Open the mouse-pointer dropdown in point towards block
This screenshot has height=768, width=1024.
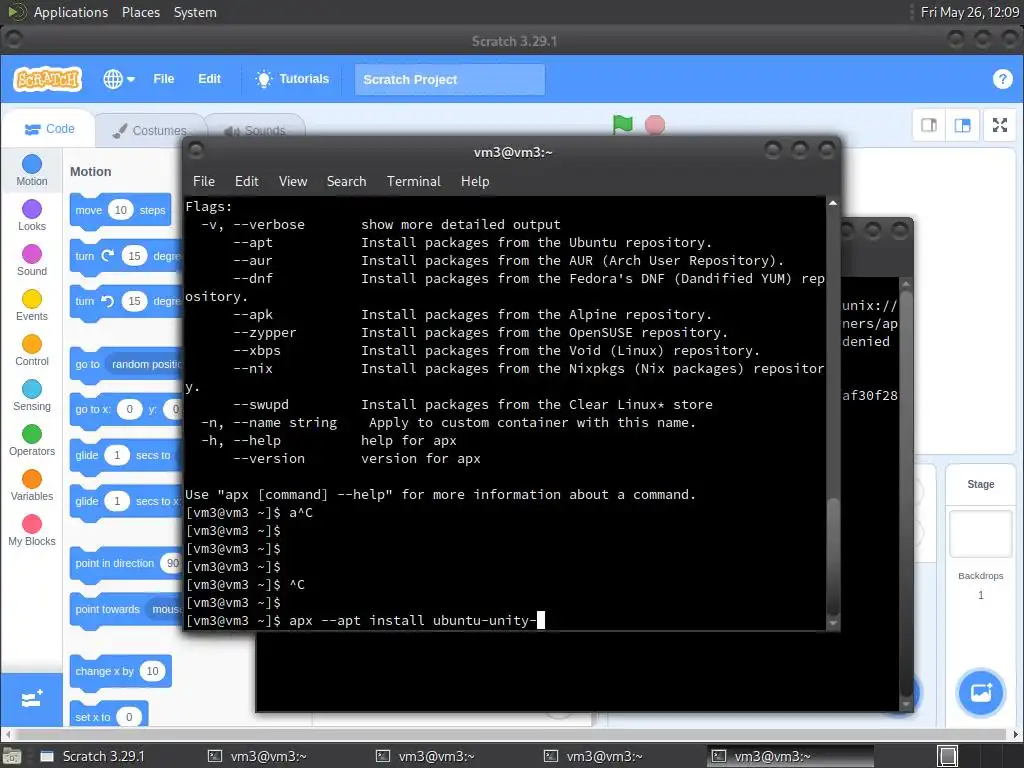(x=165, y=609)
